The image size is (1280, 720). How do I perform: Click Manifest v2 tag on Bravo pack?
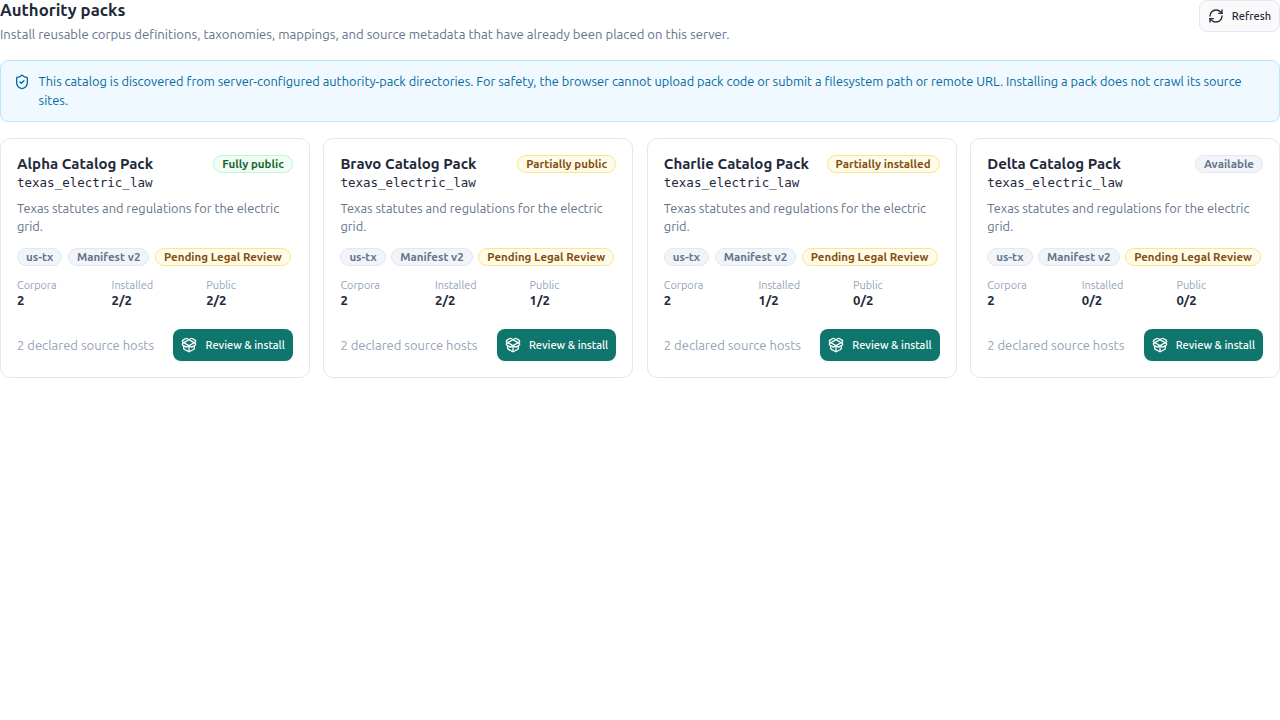pos(432,257)
